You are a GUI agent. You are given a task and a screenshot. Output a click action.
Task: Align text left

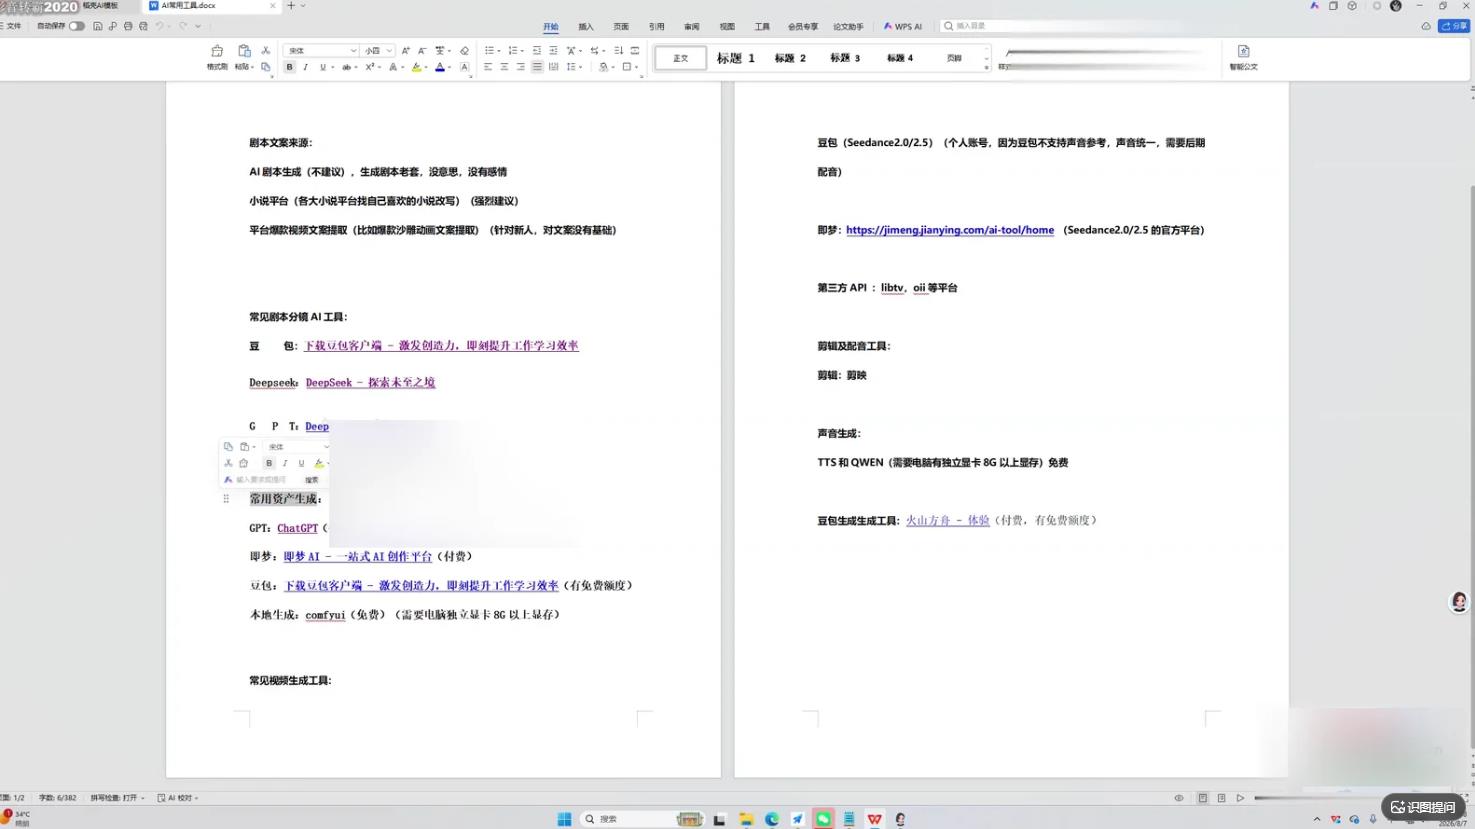tap(488, 67)
